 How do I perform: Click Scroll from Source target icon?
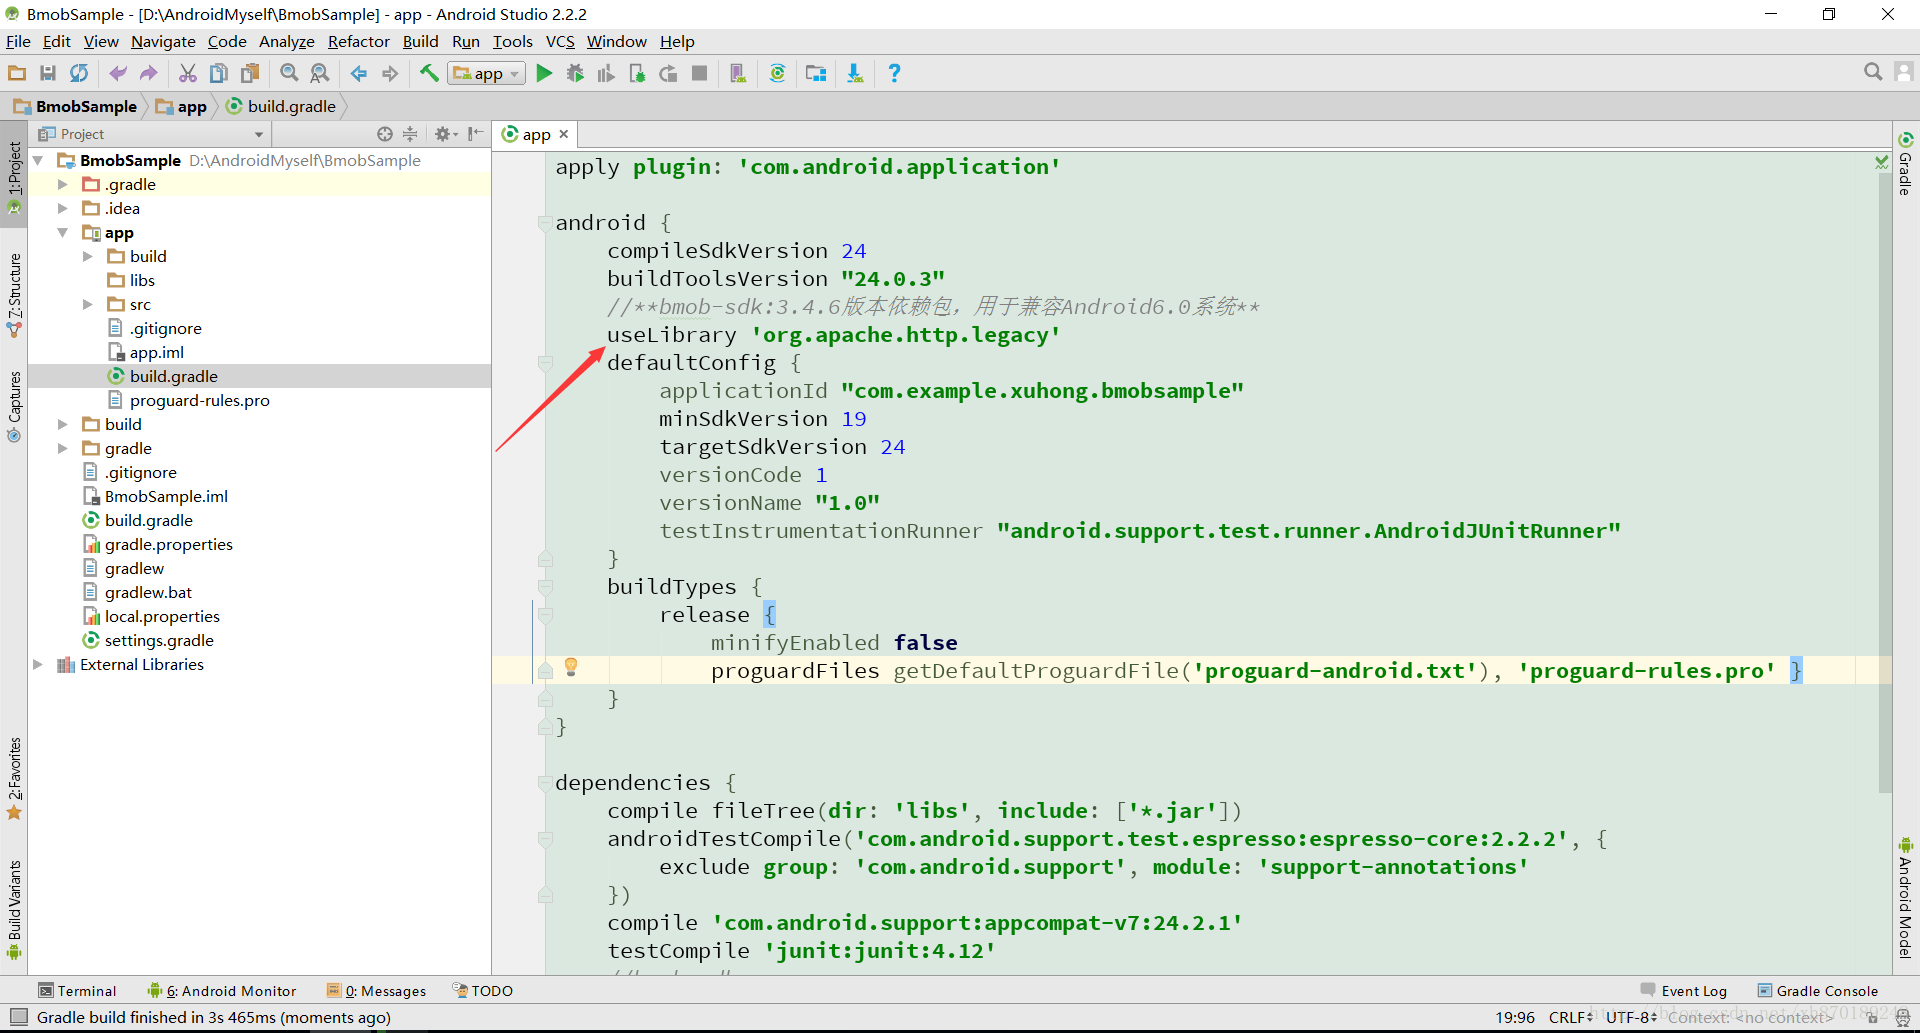coord(385,134)
